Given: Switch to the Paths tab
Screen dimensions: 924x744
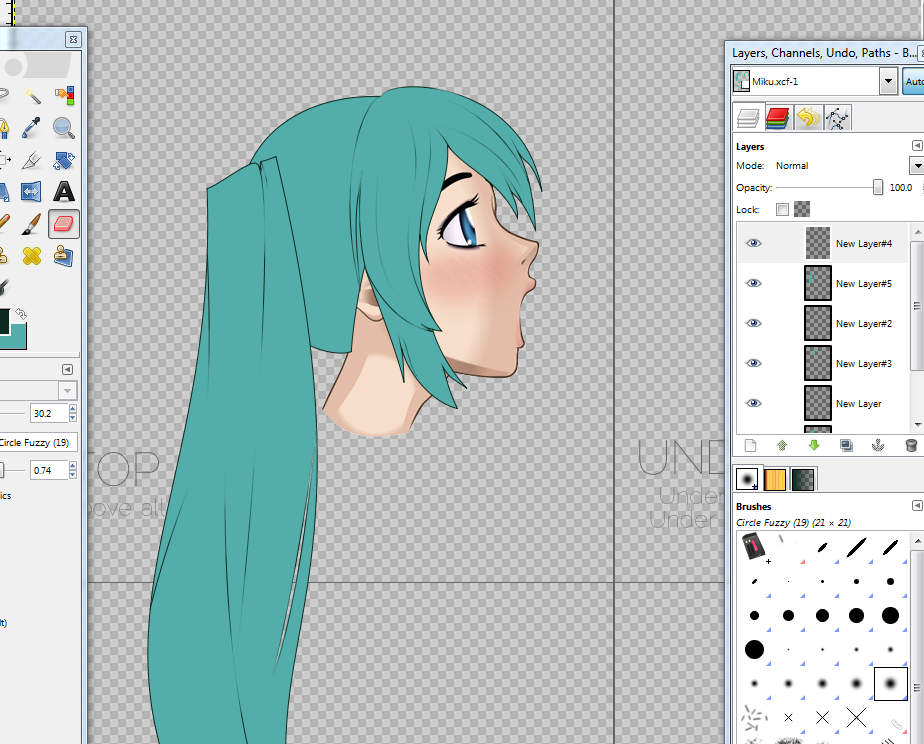Looking at the screenshot, I should [838, 118].
